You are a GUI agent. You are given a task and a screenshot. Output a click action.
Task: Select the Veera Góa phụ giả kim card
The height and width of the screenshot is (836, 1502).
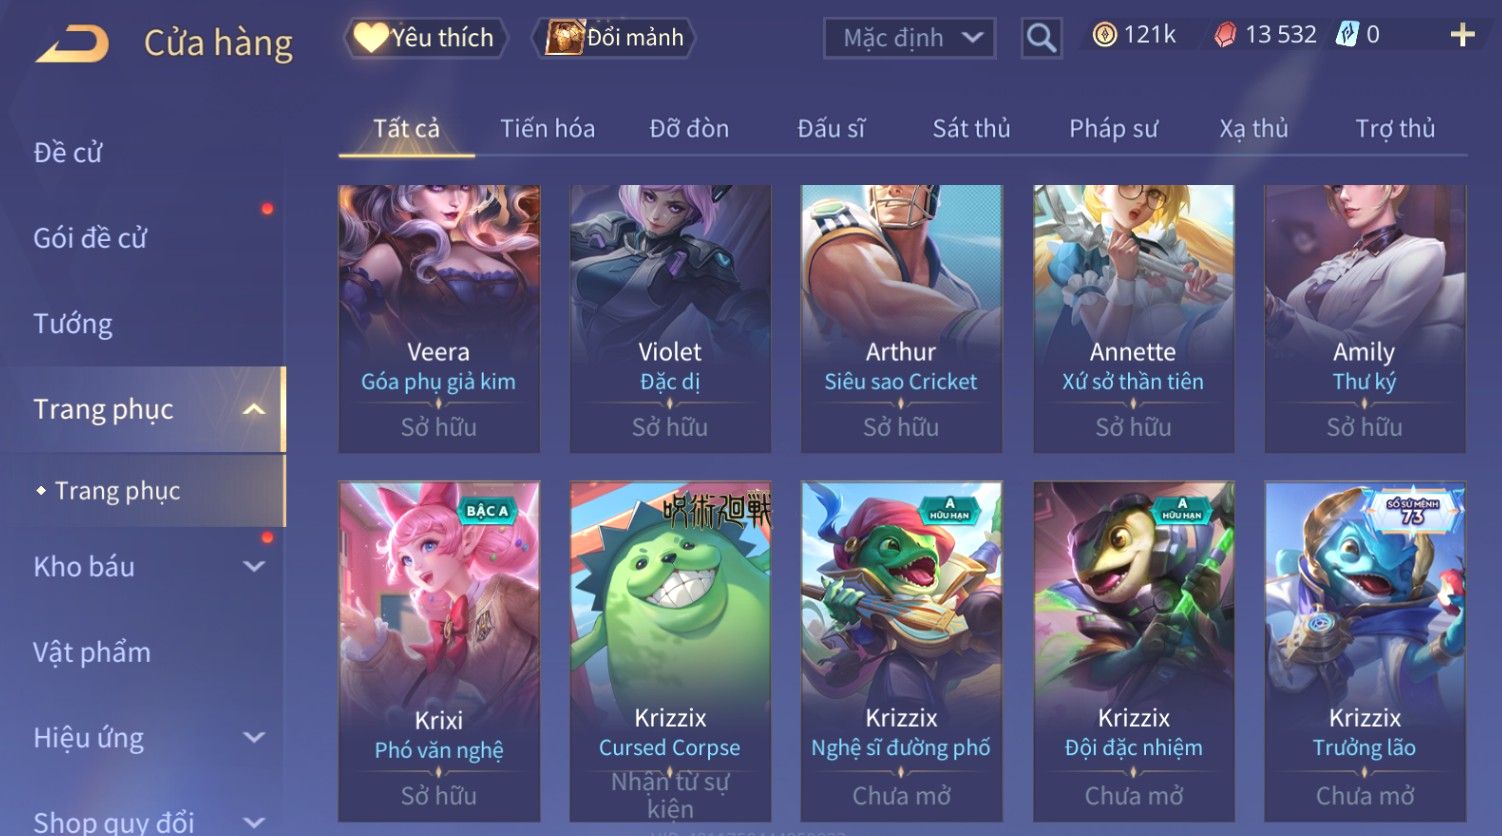click(x=439, y=319)
